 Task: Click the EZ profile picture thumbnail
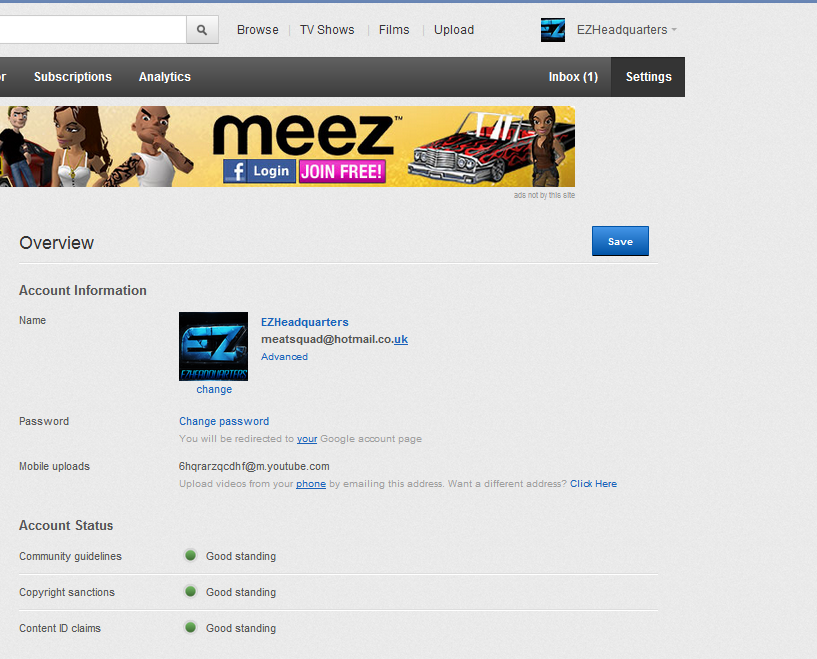[214, 346]
